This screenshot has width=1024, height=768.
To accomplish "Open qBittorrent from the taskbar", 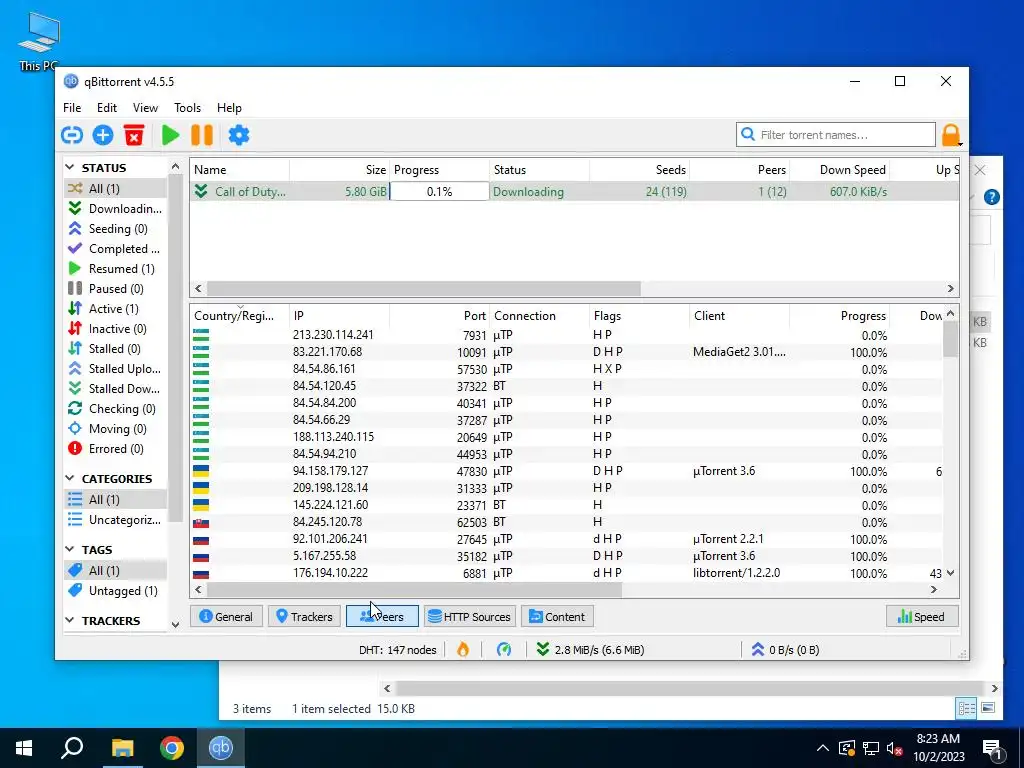I will point(221,748).
